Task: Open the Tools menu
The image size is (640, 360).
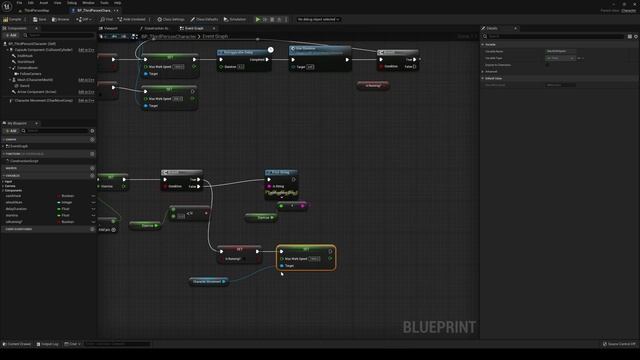Action: [104, 3]
